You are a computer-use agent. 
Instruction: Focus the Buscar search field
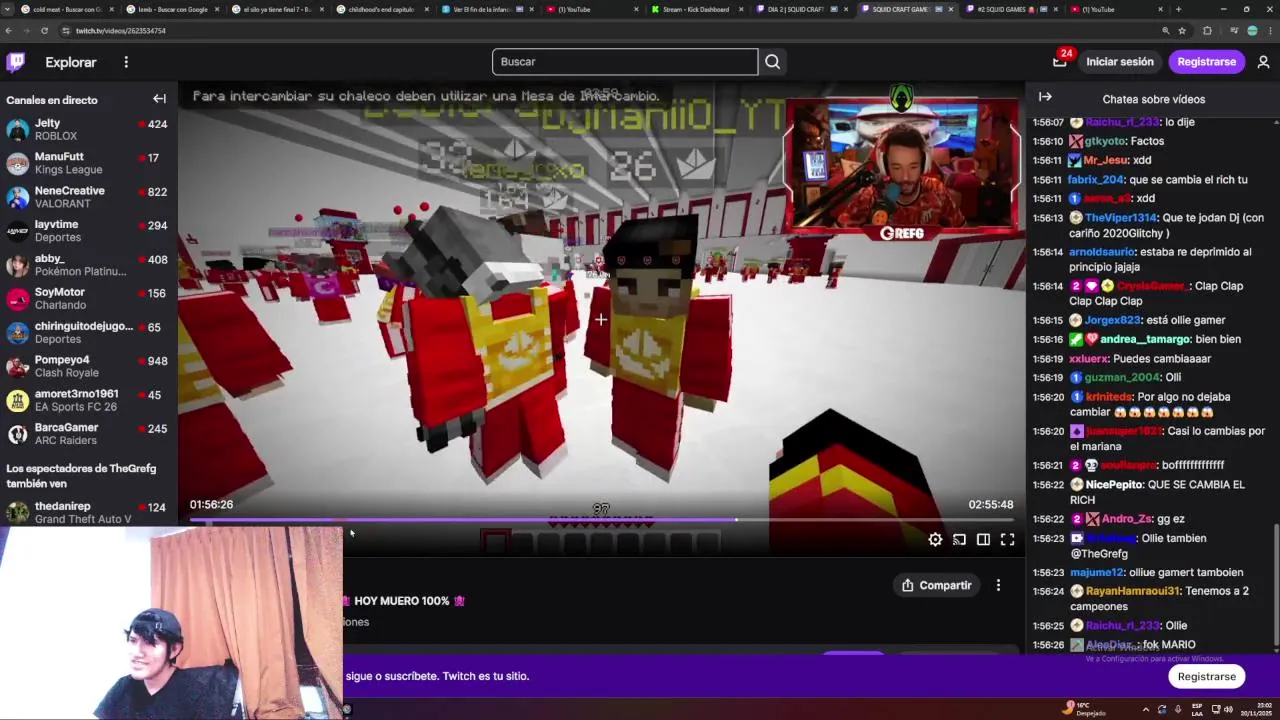click(625, 62)
